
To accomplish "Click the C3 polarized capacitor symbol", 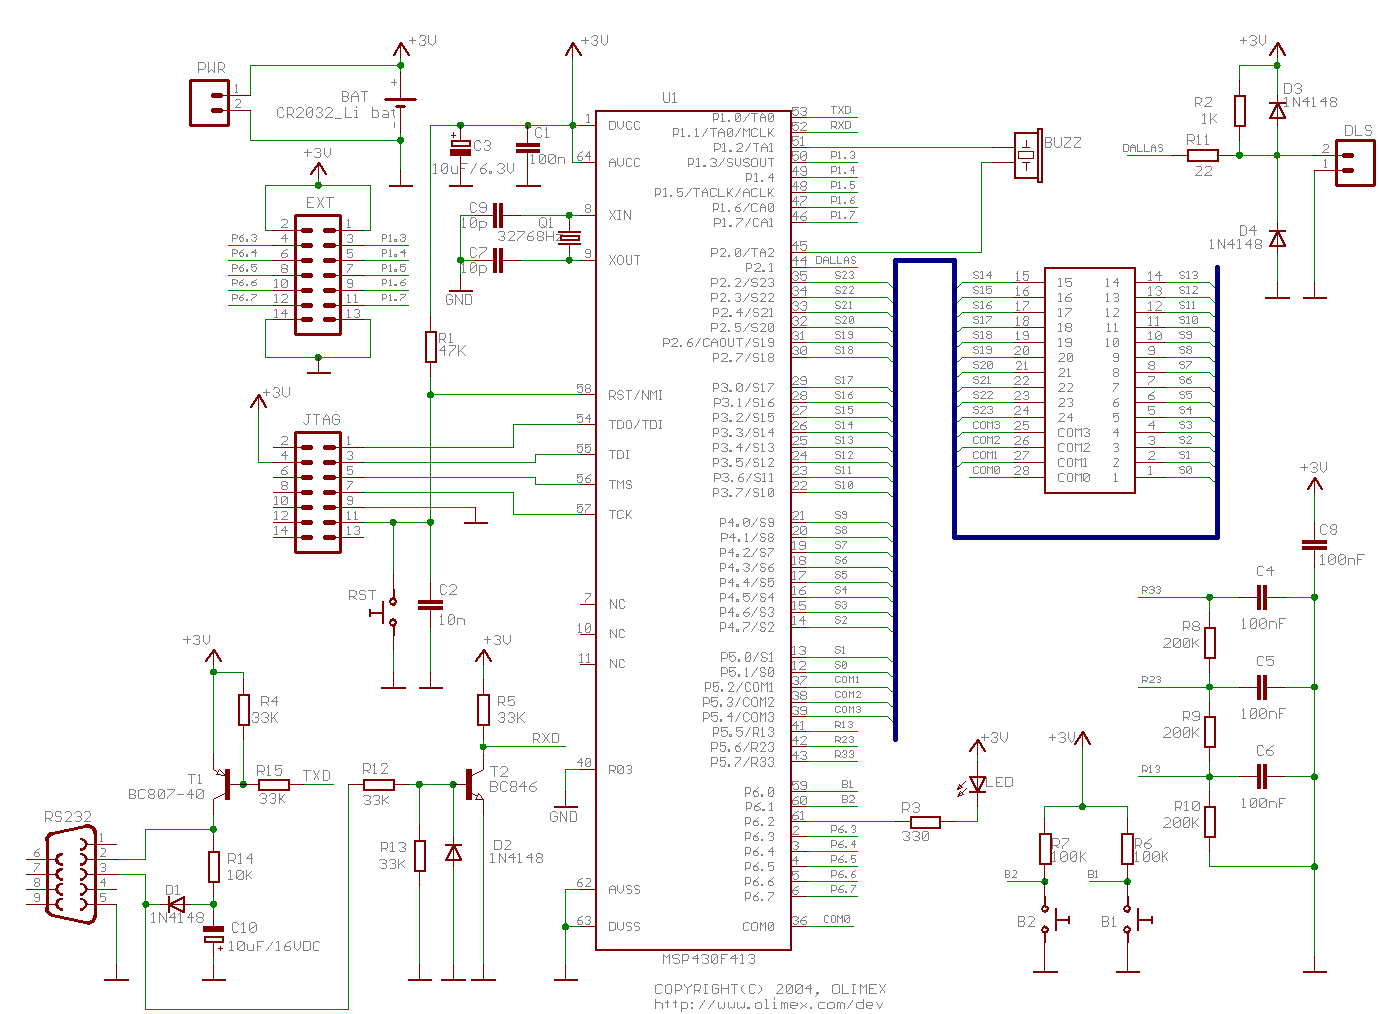I will pyautogui.click(x=459, y=147).
